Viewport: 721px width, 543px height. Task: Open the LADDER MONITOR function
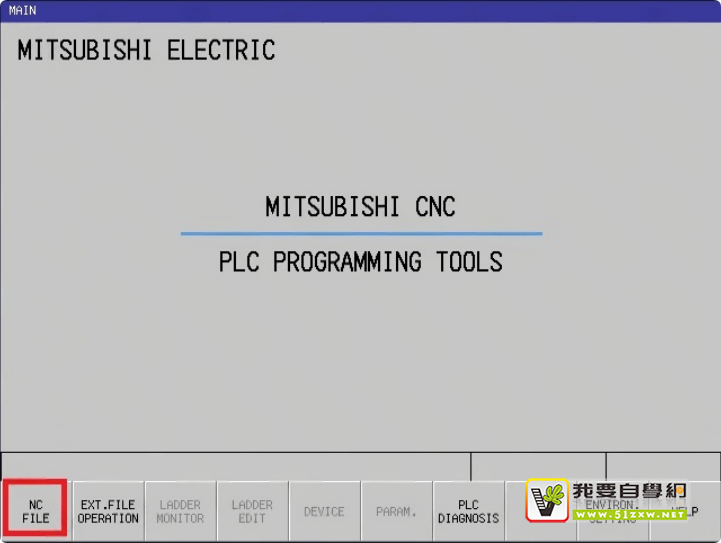(180, 511)
